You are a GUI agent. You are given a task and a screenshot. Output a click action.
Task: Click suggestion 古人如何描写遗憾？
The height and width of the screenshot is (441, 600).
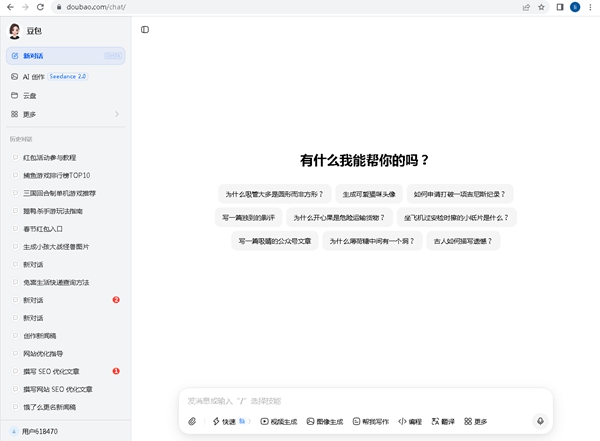462,241
